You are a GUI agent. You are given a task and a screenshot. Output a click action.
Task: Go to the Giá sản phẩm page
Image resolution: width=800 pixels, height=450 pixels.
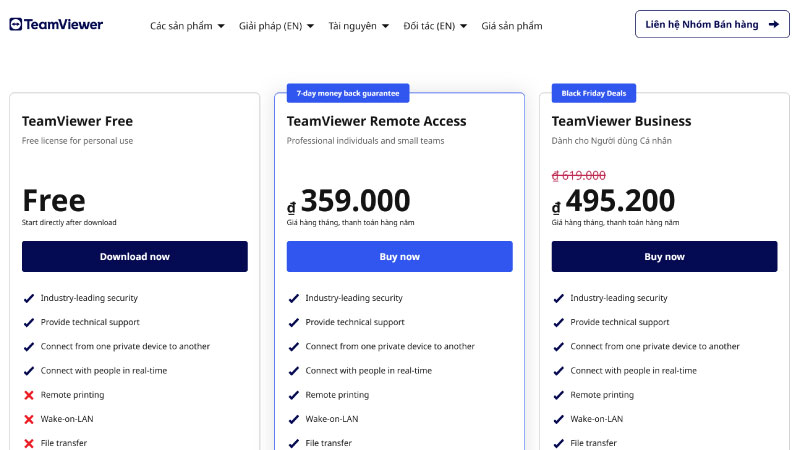511,26
